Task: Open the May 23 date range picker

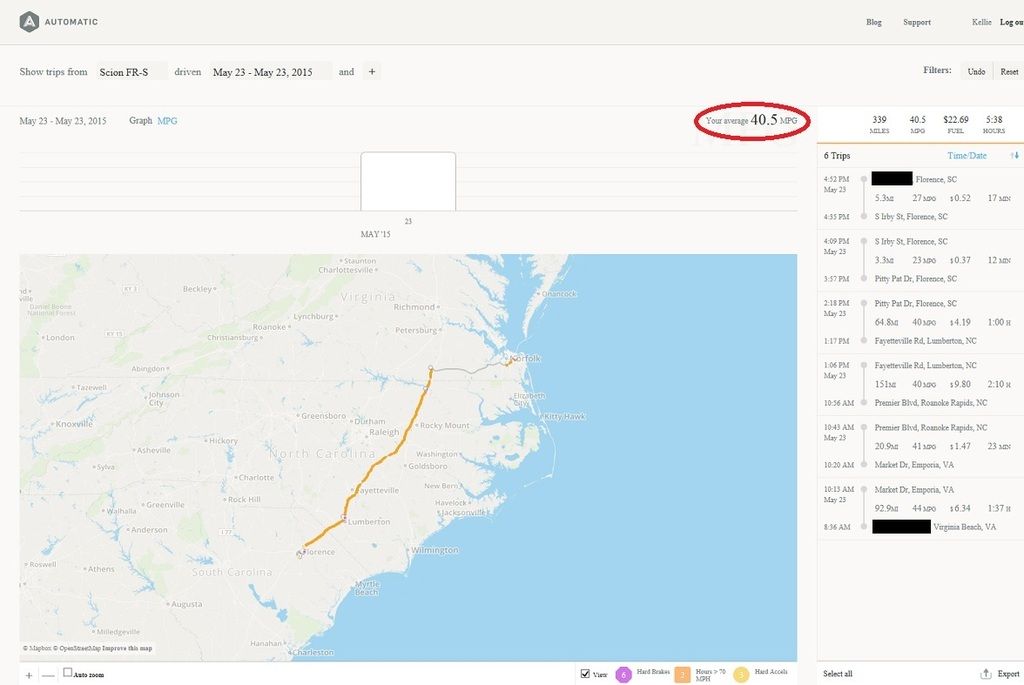Action: tap(263, 72)
